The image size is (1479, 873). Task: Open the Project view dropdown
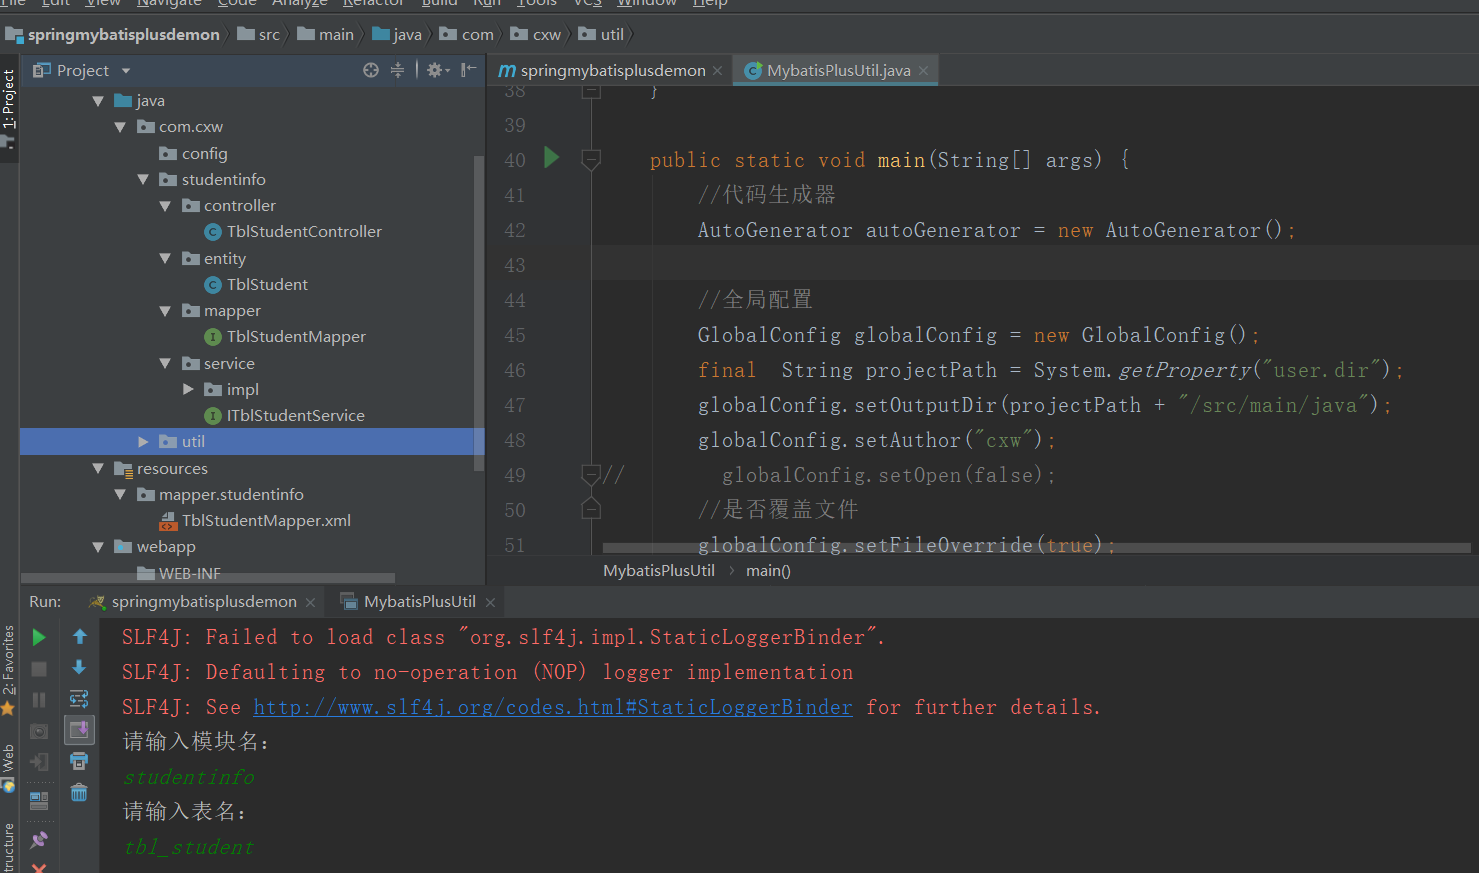coord(126,71)
